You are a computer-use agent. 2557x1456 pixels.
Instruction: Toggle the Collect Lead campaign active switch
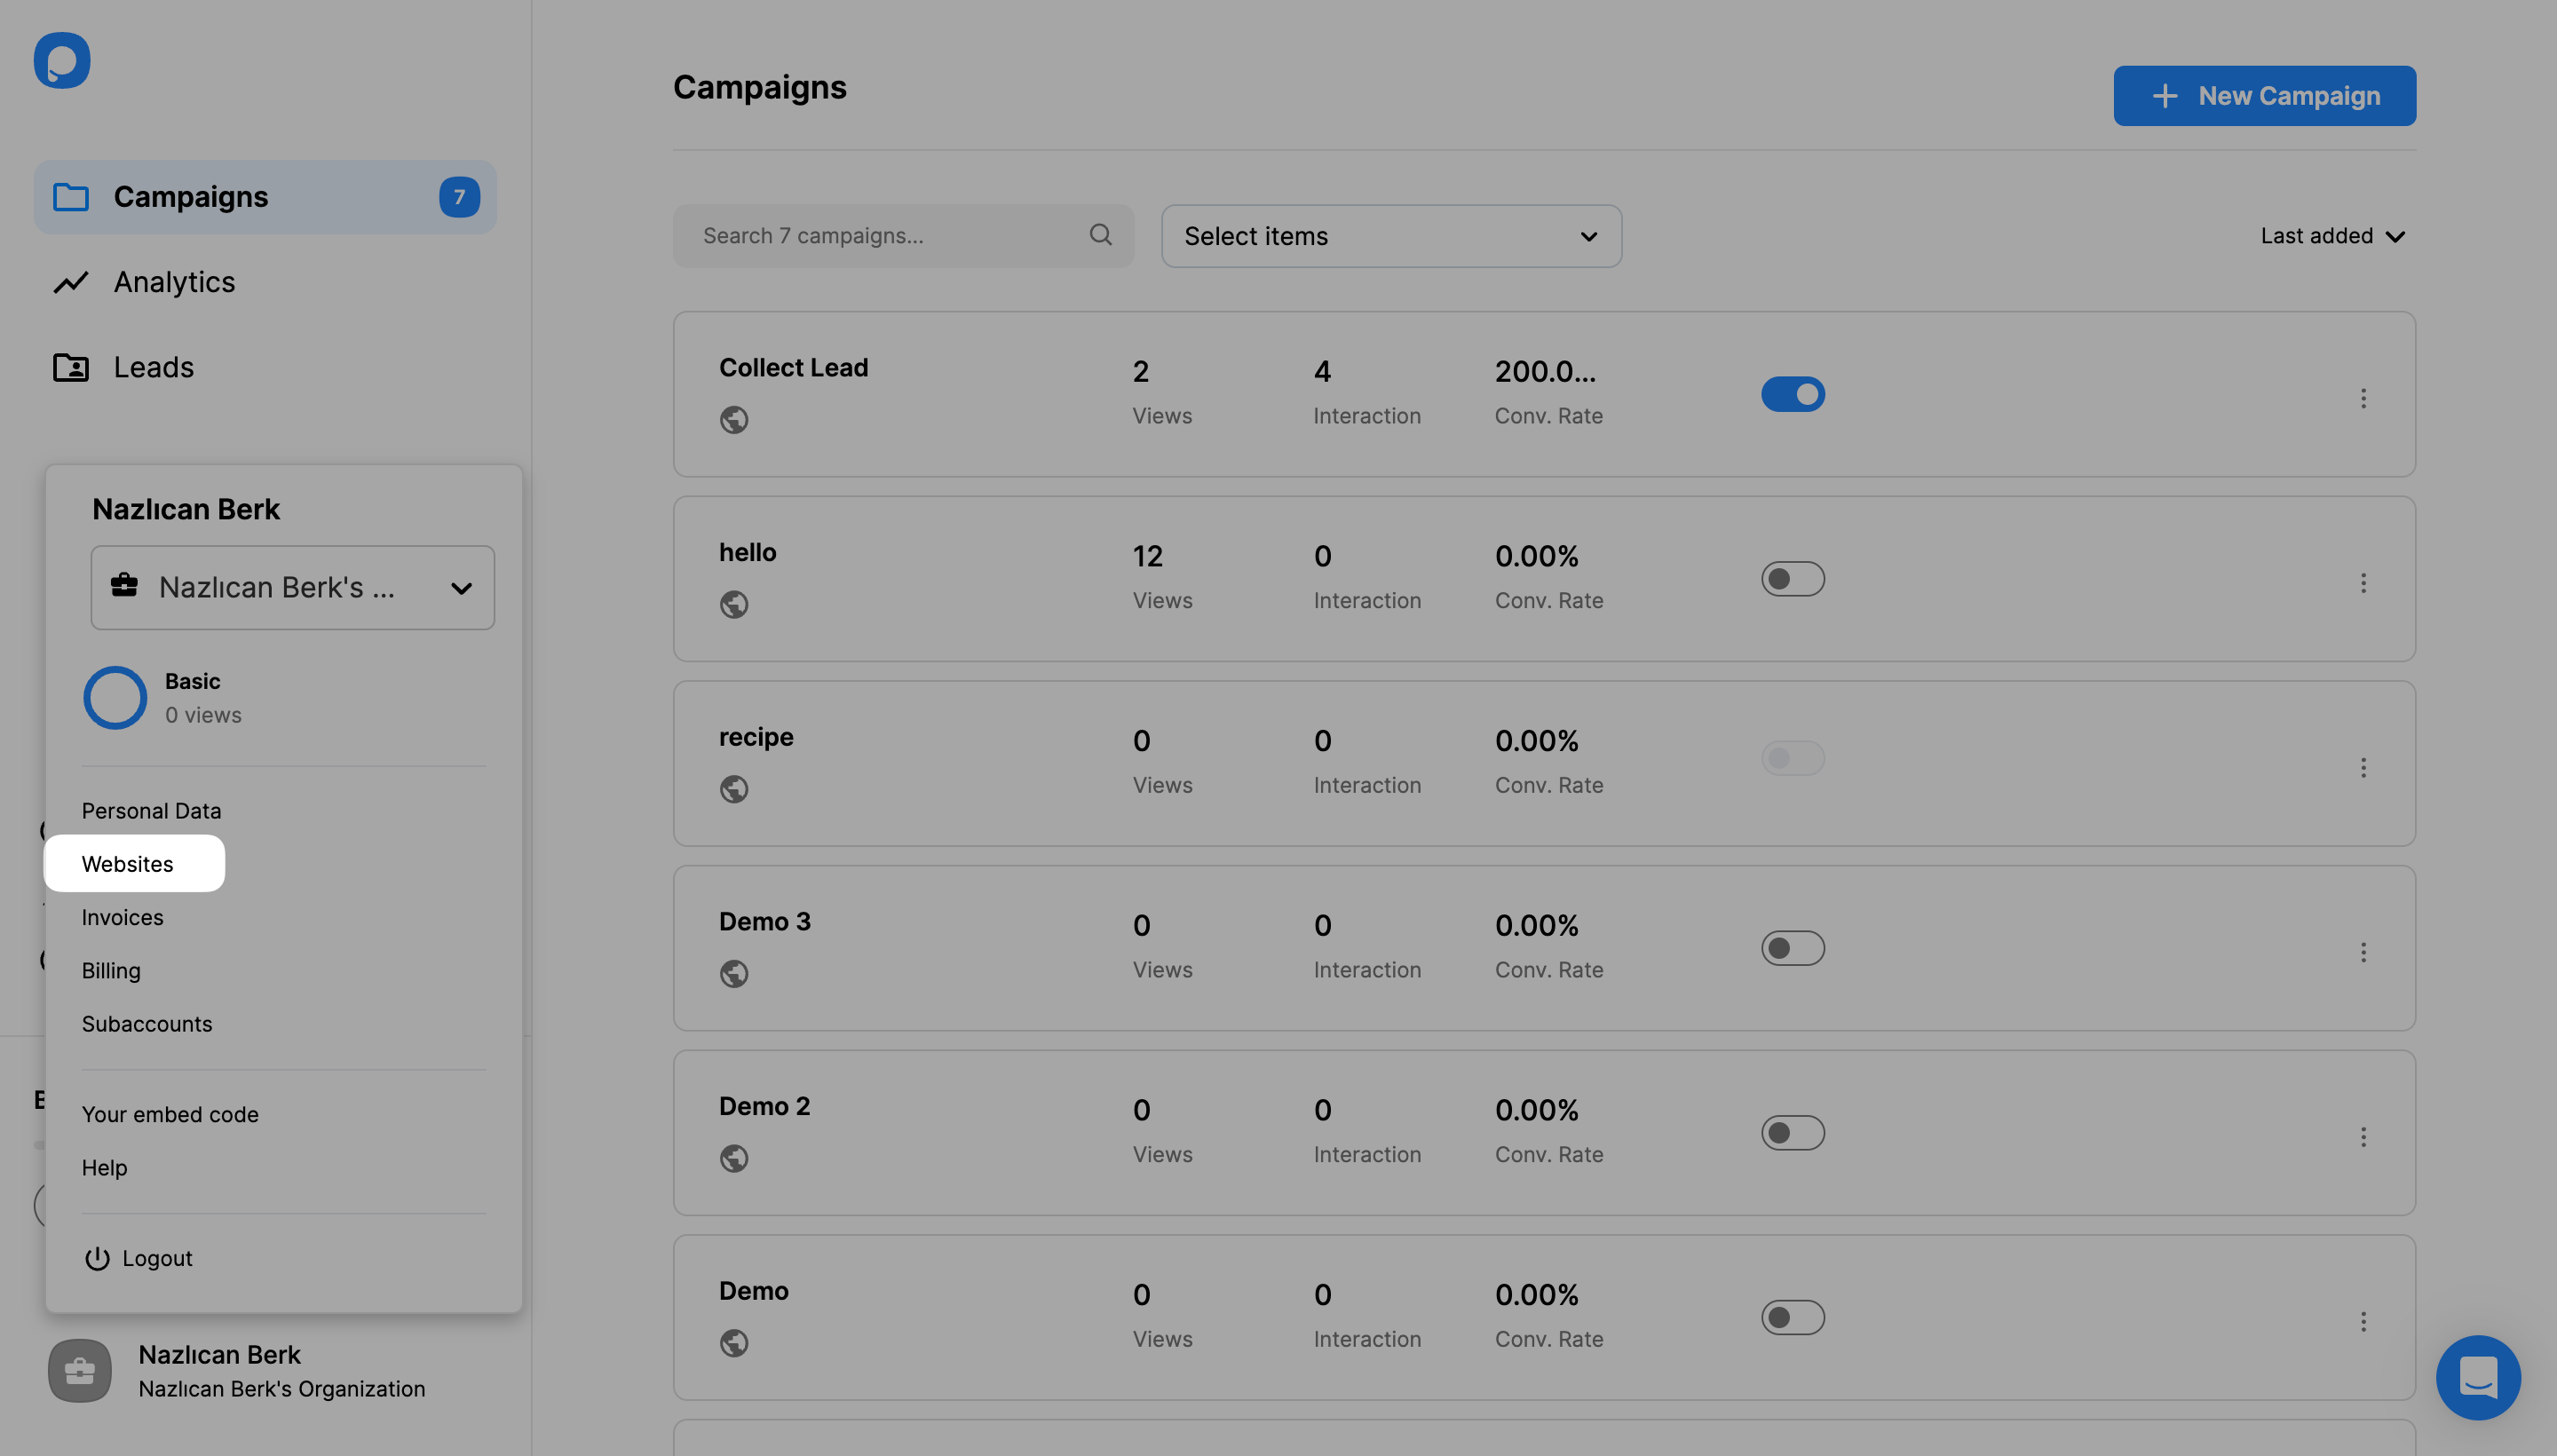[1793, 393]
